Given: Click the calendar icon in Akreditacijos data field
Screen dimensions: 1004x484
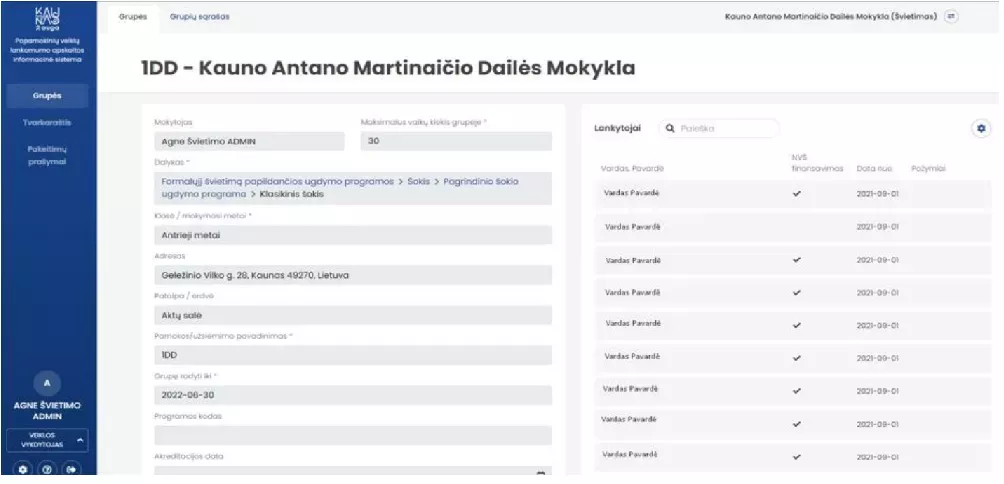Looking at the screenshot, I should pyautogui.click(x=541, y=472).
